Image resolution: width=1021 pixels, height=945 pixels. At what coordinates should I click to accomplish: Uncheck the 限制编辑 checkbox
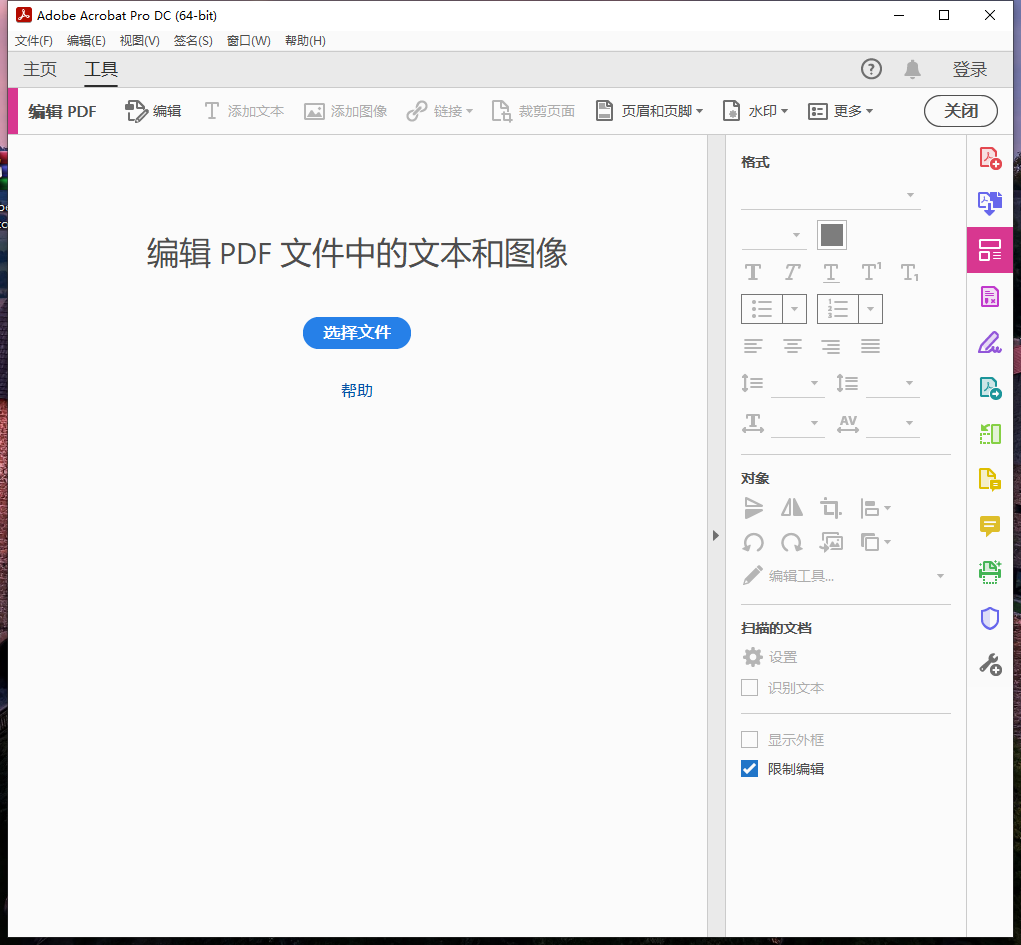pyautogui.click(x=750, y=768)
